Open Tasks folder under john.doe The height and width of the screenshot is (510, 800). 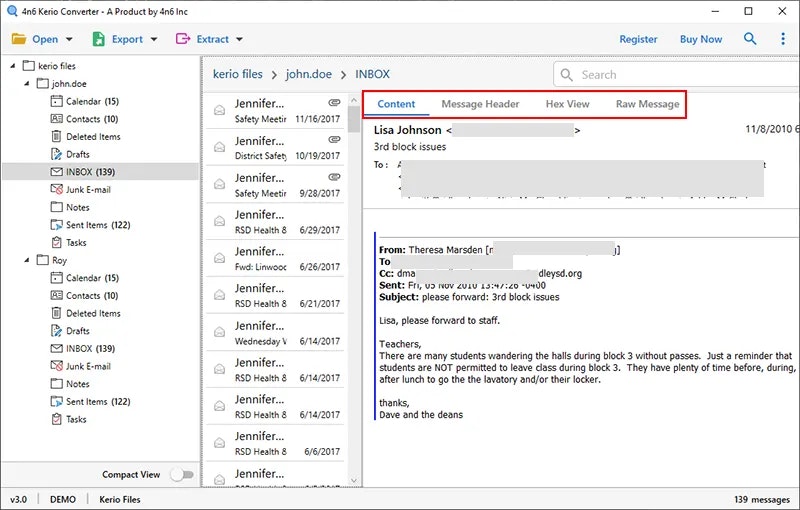point(68,243)
